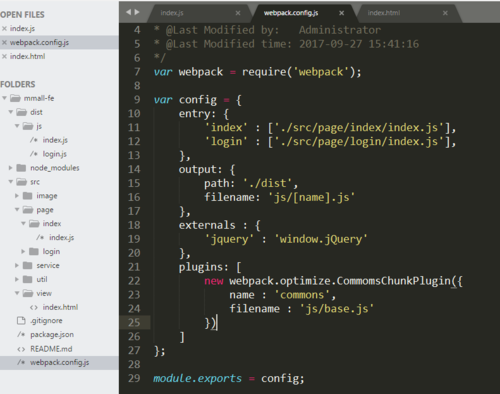Open webpack.config.js in the folder tree
Viewport: 500px width, 394px height.
coord(60,363)
